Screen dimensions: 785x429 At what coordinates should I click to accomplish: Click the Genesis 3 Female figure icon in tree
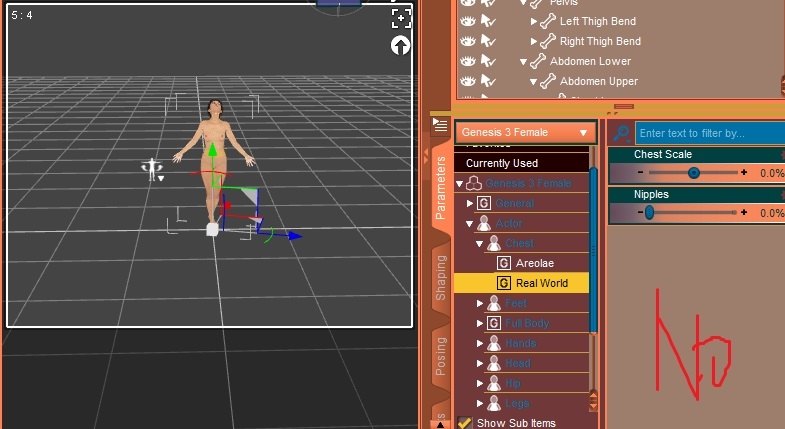pos(474,184)
